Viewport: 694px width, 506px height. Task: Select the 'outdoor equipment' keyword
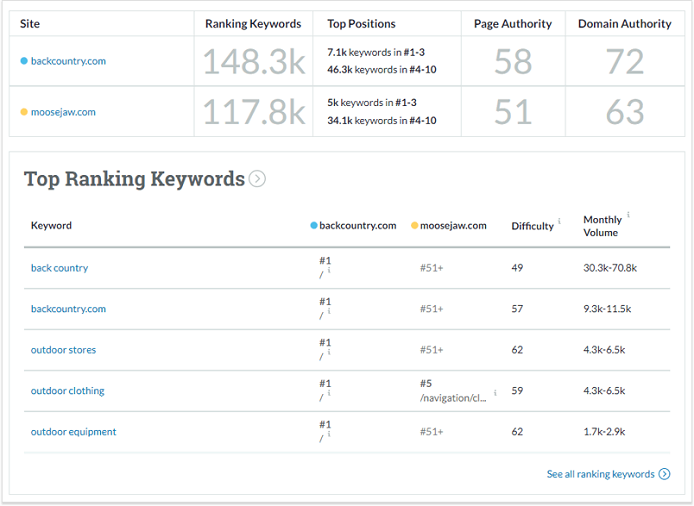(73, 432)
